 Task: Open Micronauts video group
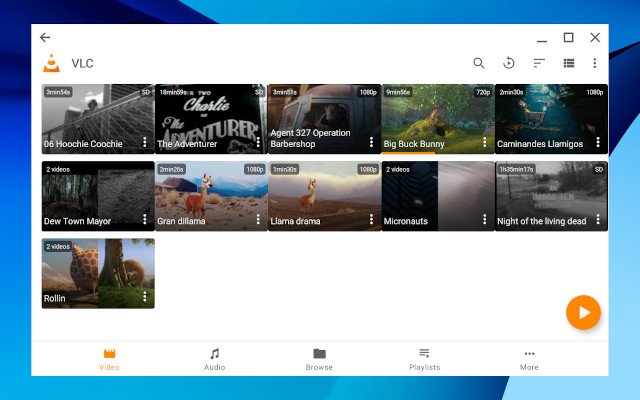438,194
